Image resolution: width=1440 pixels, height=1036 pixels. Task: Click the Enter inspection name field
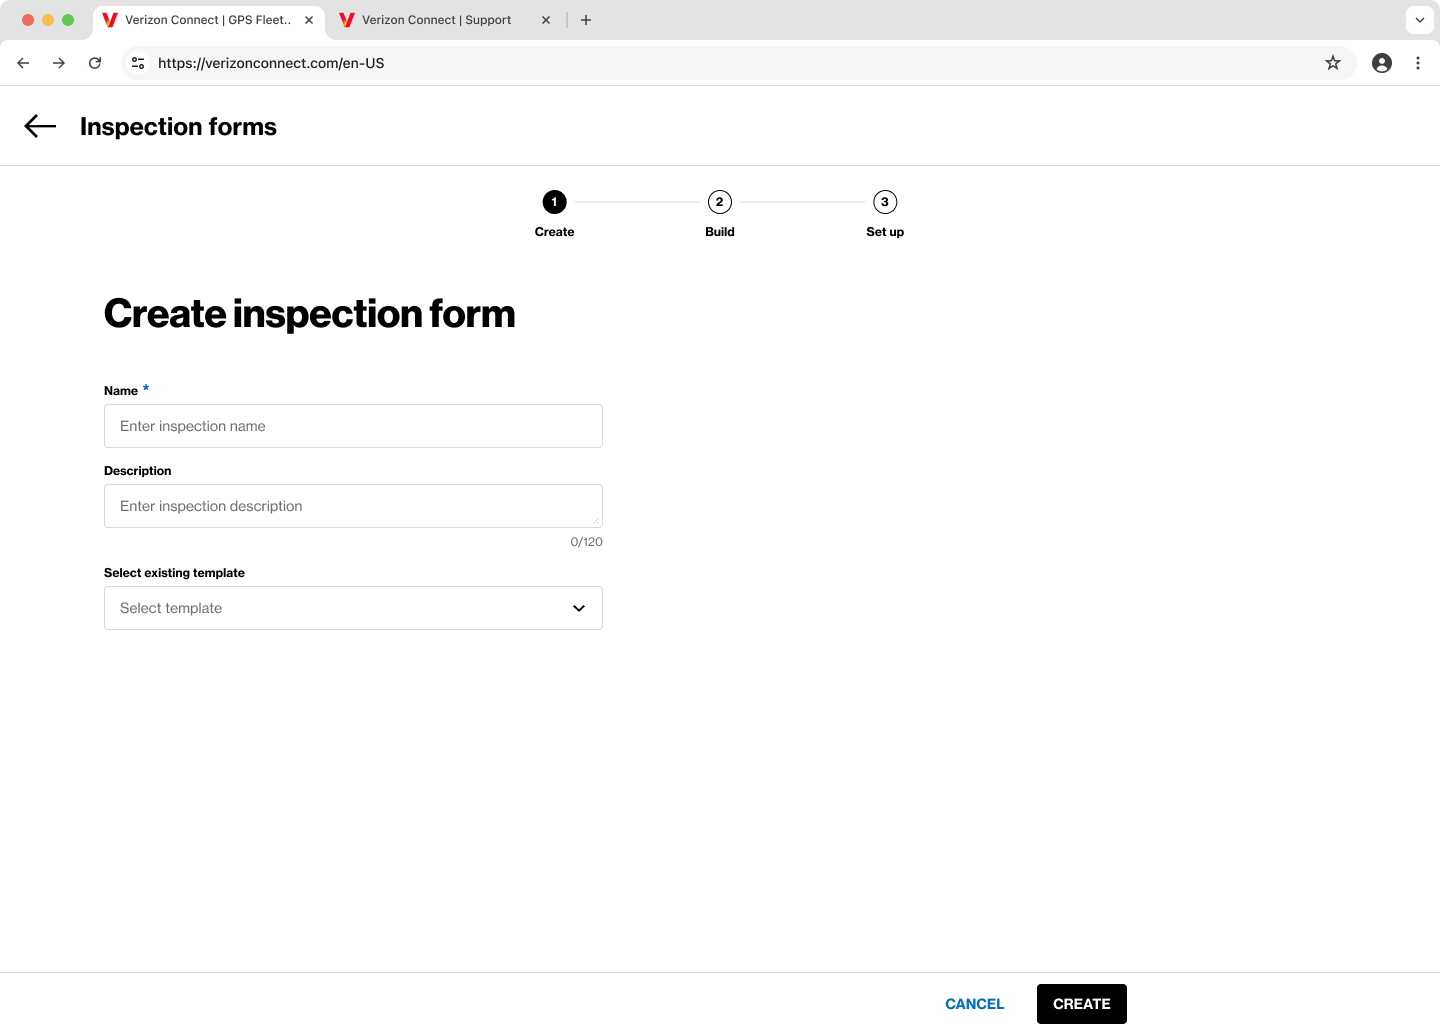click(x=353, y=426)
